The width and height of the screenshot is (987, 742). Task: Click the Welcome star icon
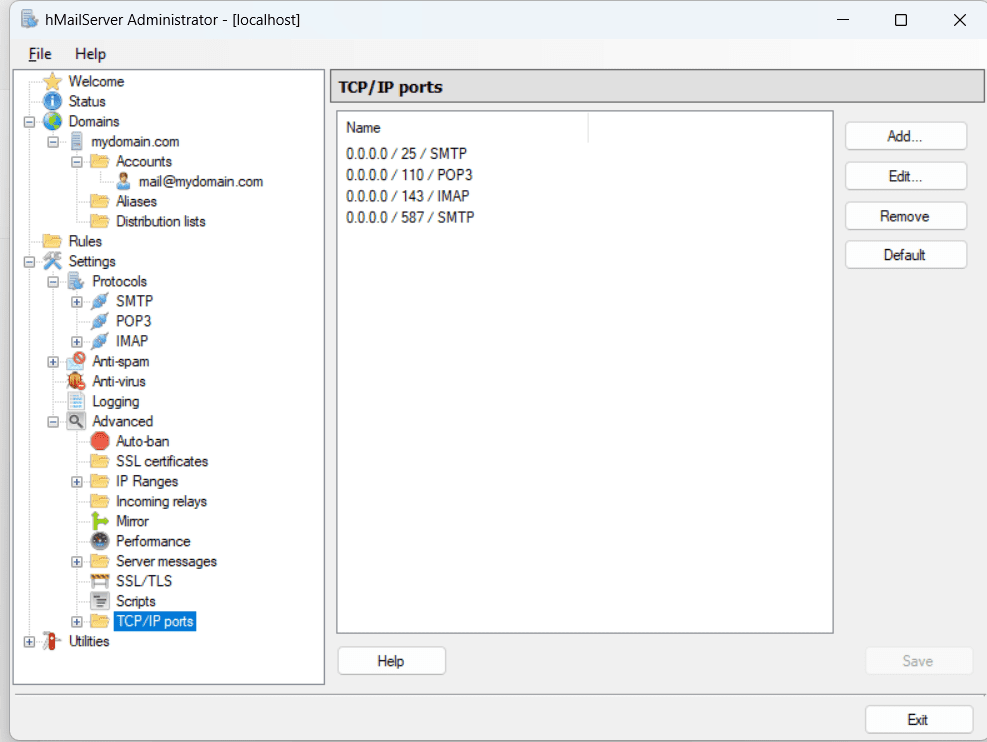pos(50,81)
